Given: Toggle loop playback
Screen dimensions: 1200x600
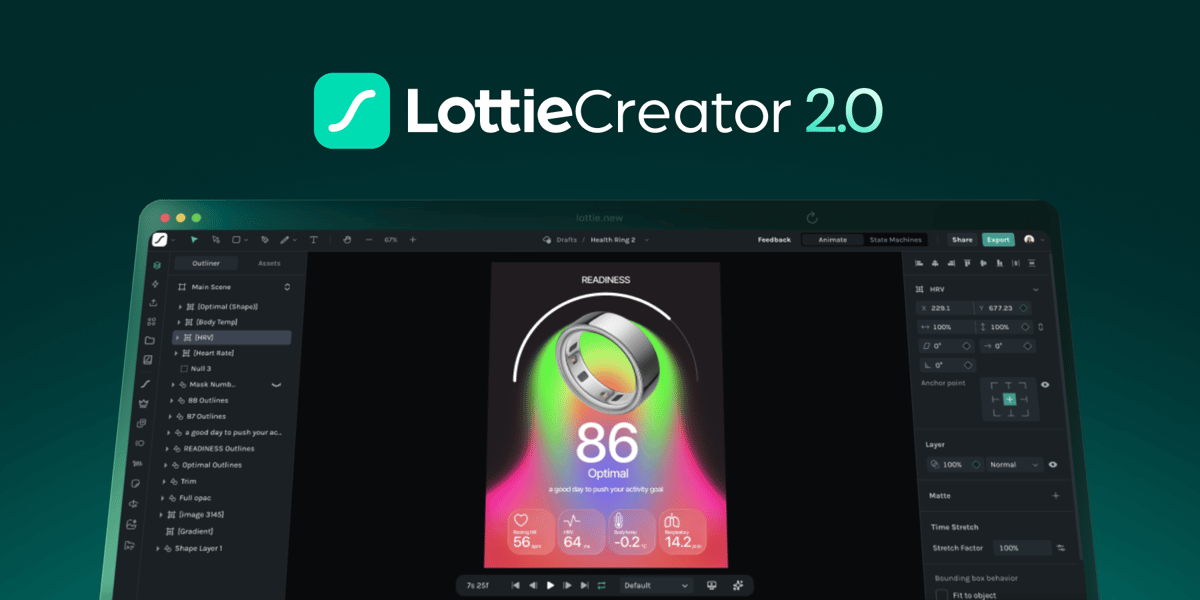Looking at the screenshot, I should pos(601,585).
